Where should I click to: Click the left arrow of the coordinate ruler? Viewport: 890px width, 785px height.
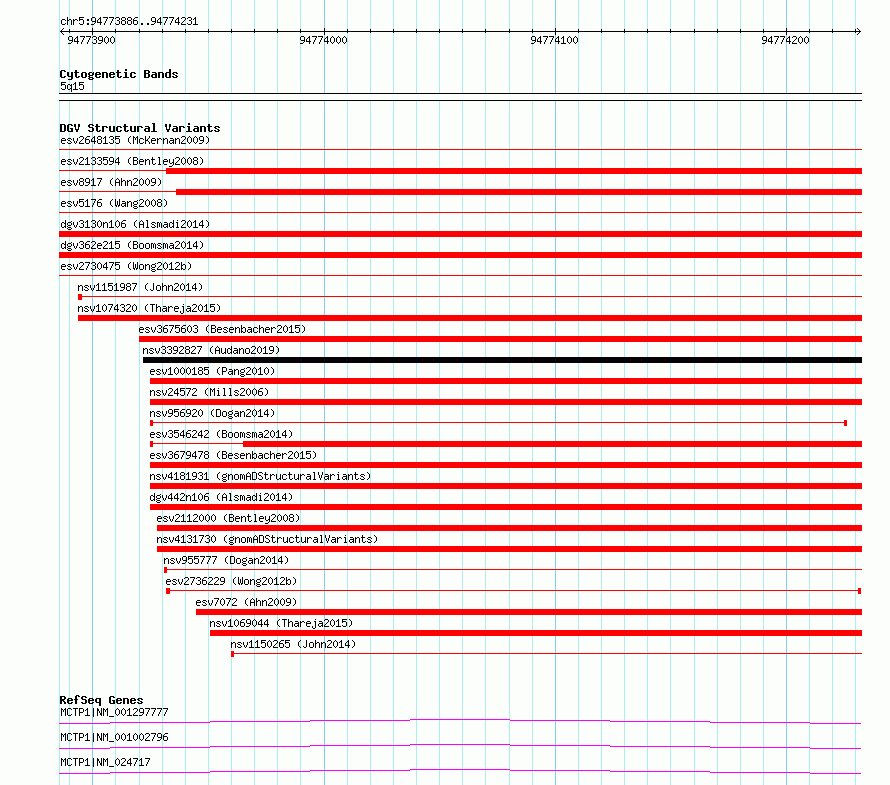click(62, 31)
